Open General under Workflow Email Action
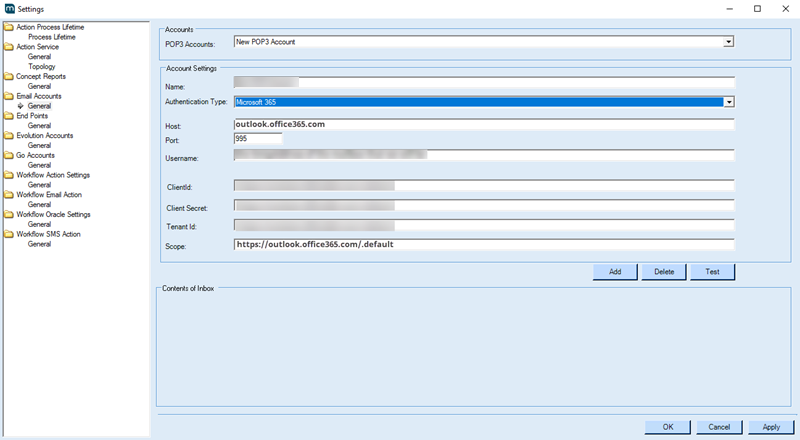Screen dimensions: 800x440 (39, 204)
